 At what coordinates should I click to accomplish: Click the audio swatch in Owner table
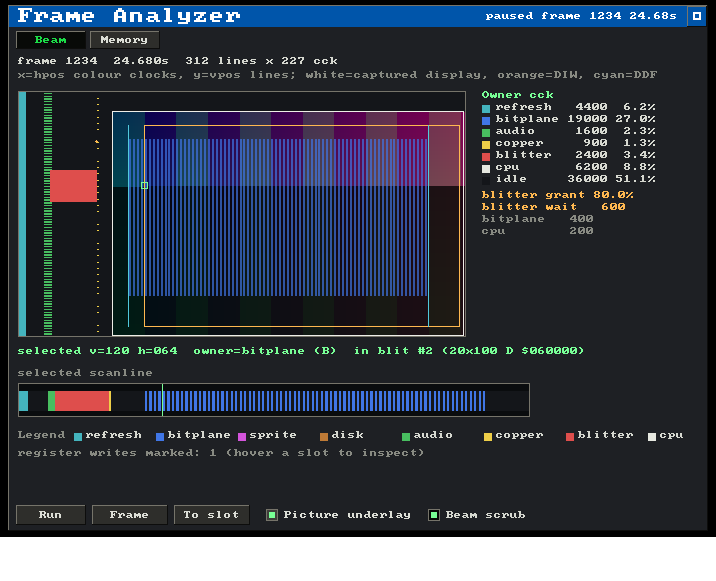point(486,133)
